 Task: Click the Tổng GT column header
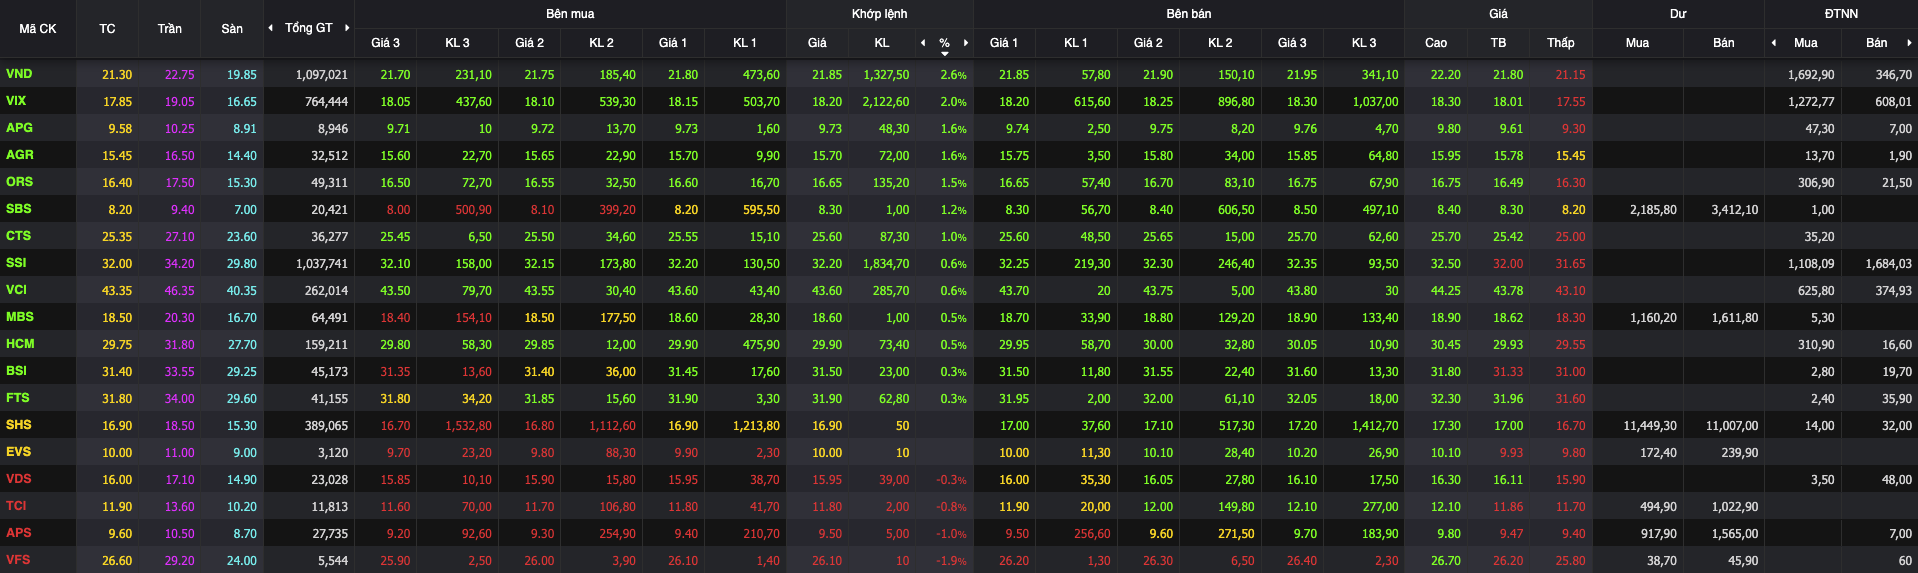point(308,28)
